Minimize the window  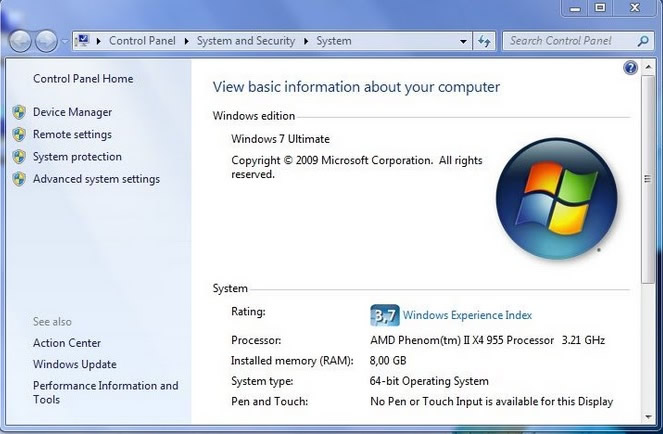pyautogui.click(x=575, y=8)
